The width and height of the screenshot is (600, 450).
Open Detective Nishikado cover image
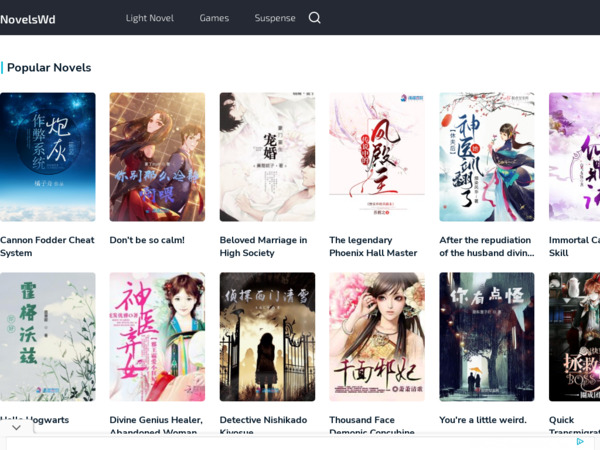[x=267, y=337]
